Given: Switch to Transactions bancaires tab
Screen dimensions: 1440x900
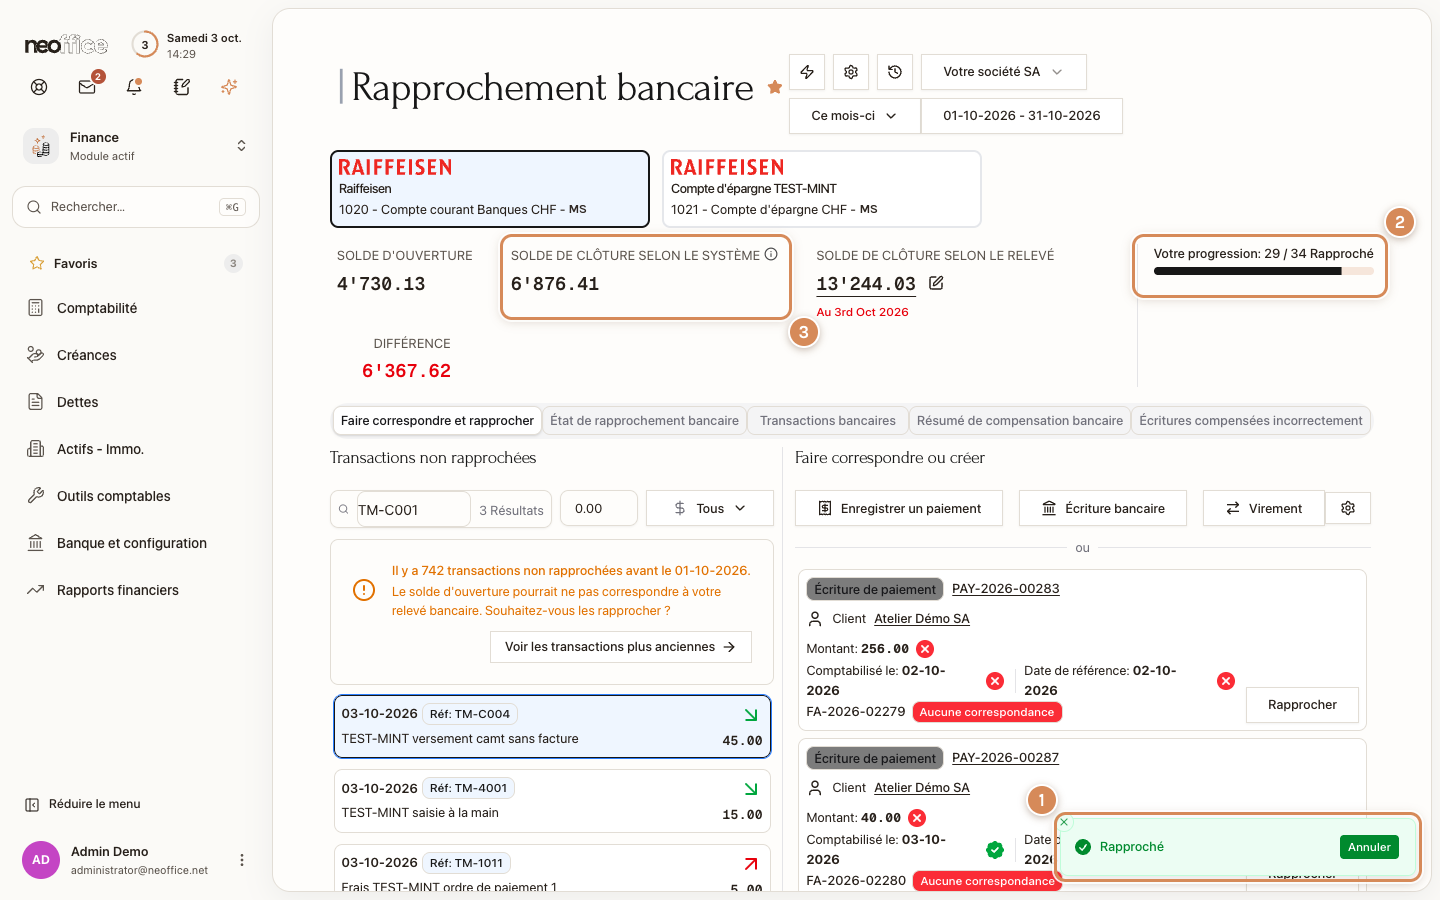Looking at the screenshot, I should 828,421.
